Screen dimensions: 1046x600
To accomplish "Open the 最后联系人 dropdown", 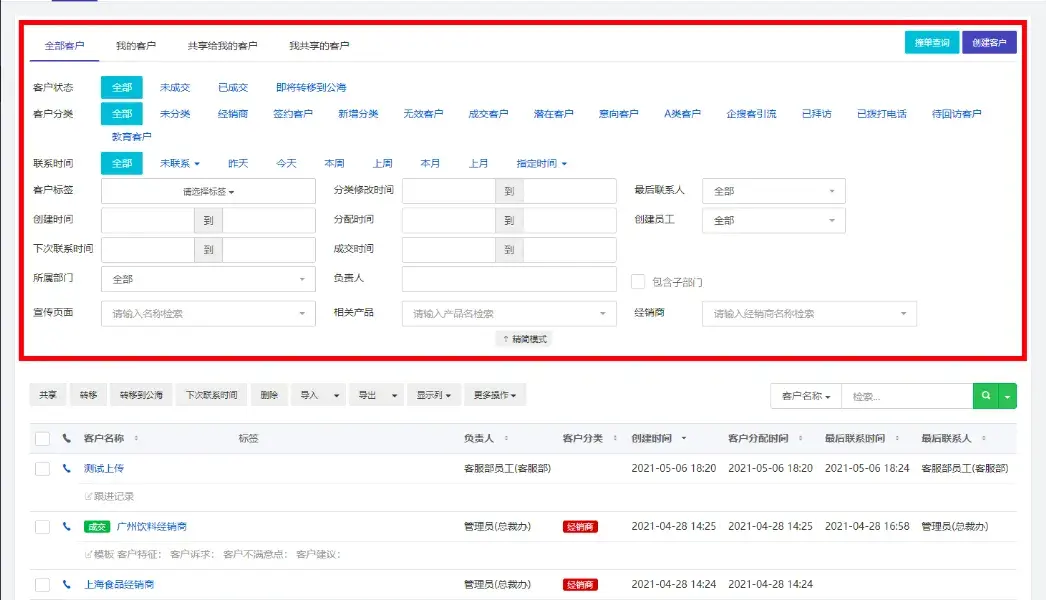I will [774, 191].
